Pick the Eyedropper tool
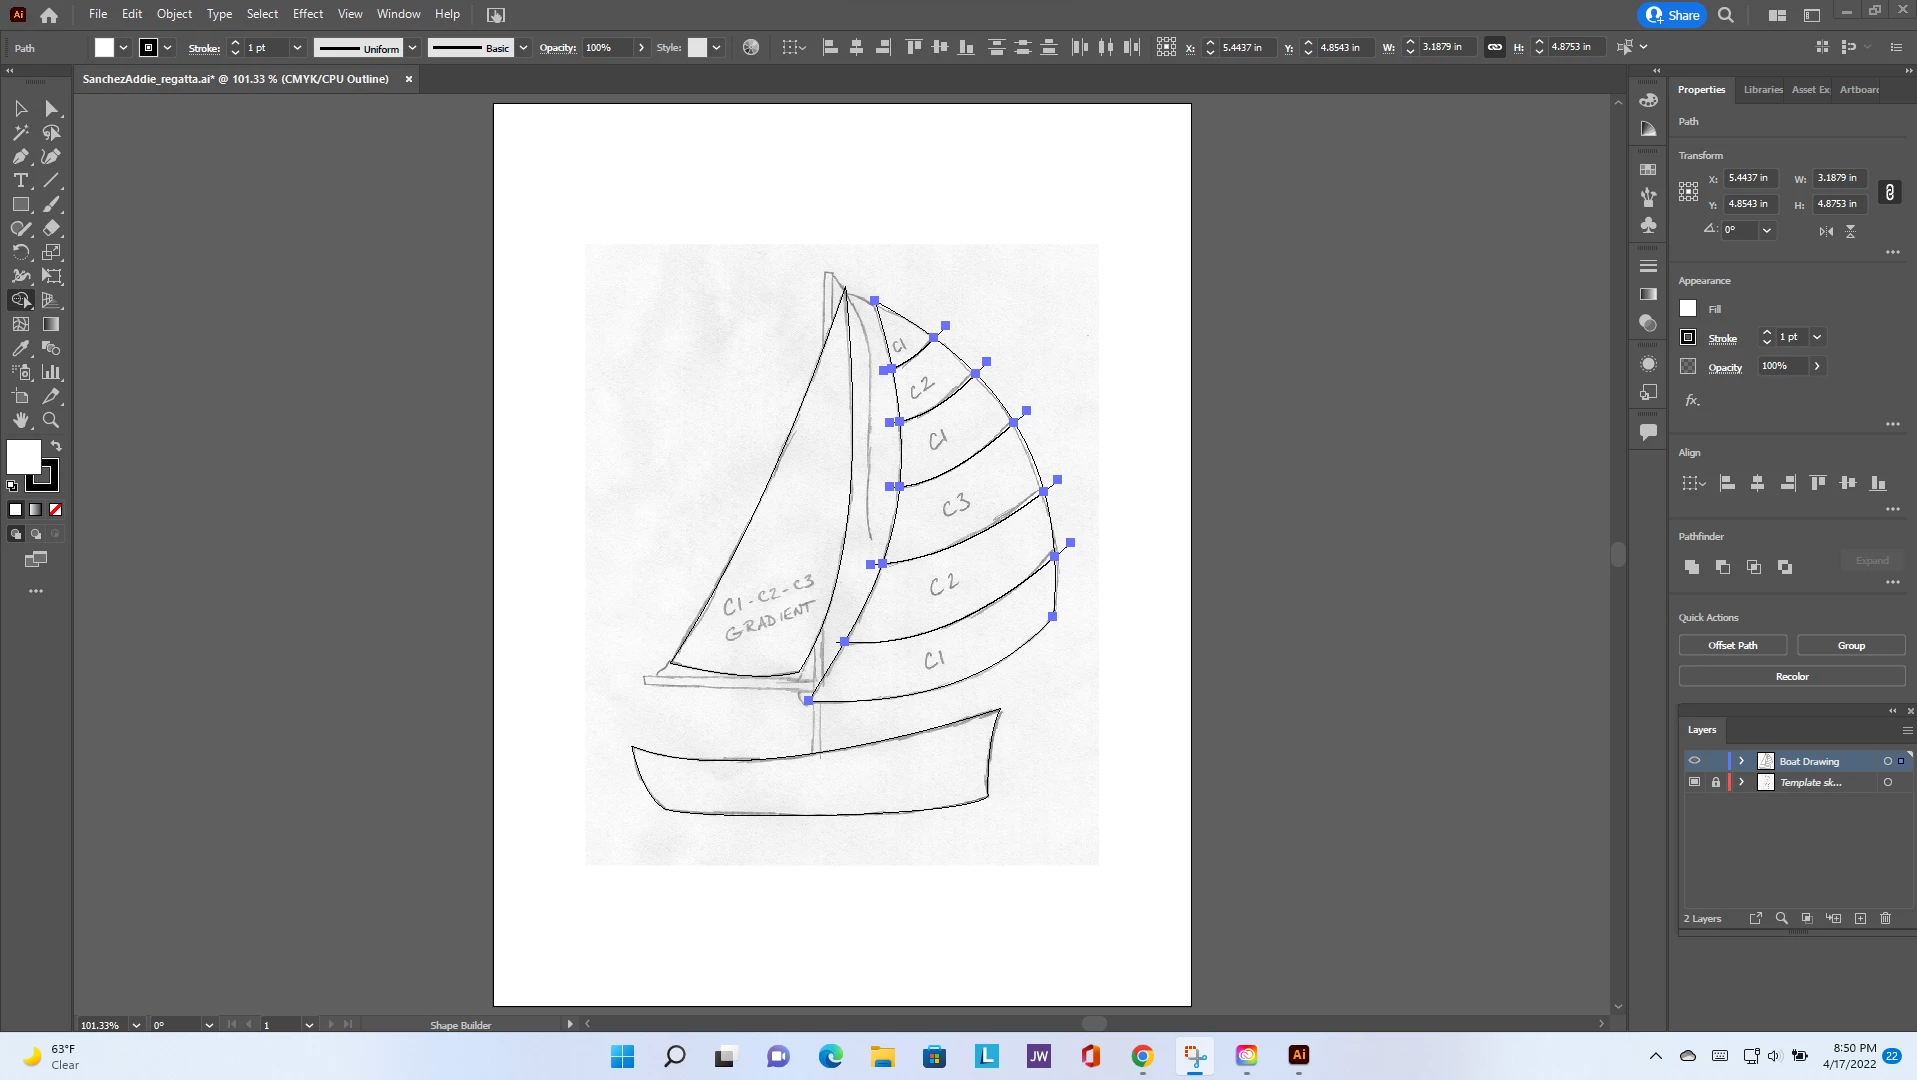 21,348
